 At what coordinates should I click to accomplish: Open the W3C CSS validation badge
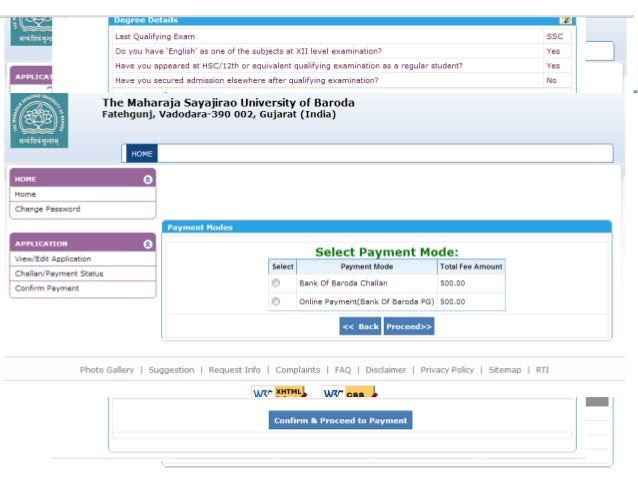tap(349, 392)
